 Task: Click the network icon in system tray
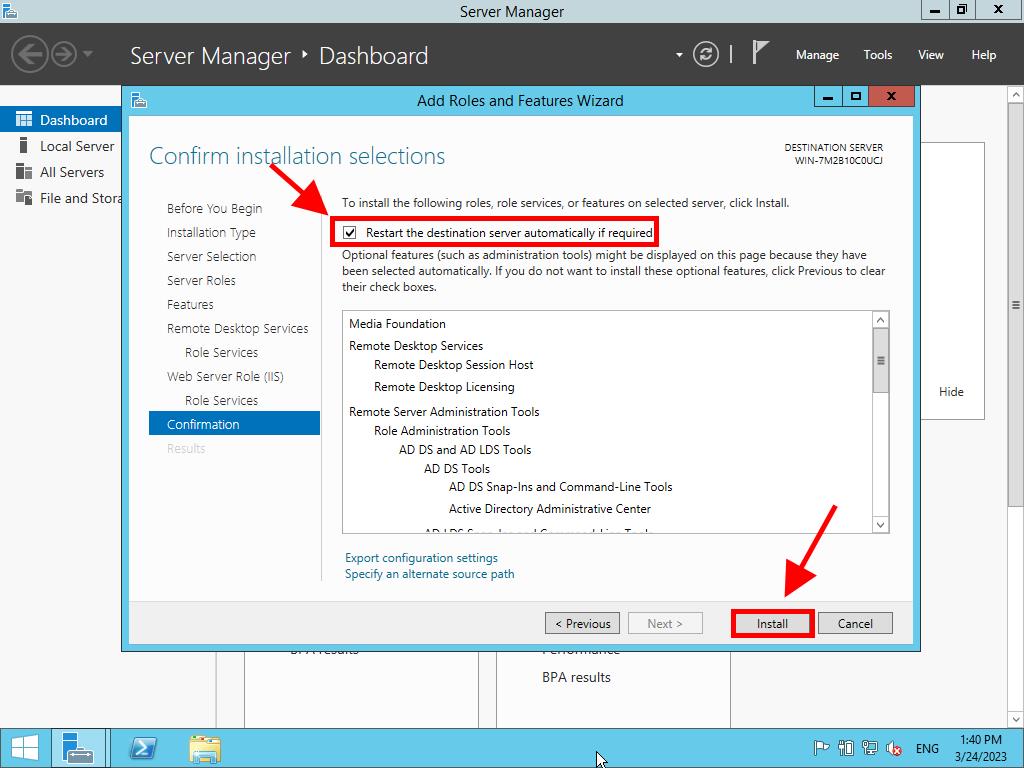pyautogui.click(x=869, y=748)
